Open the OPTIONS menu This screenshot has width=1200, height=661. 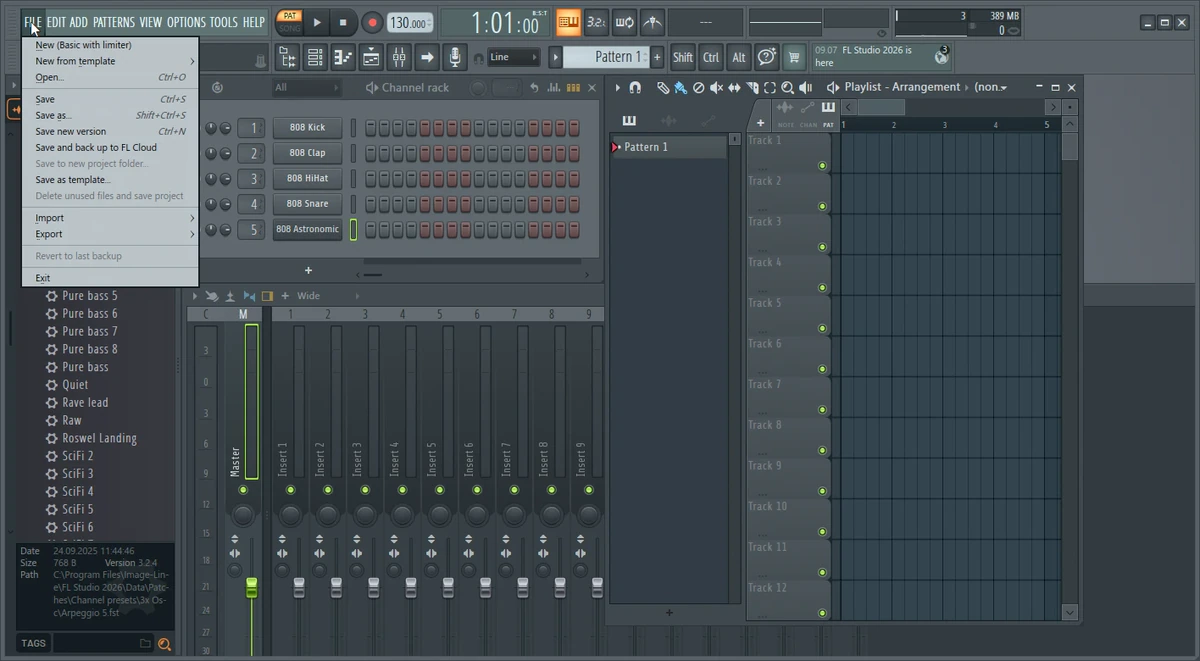186,22
